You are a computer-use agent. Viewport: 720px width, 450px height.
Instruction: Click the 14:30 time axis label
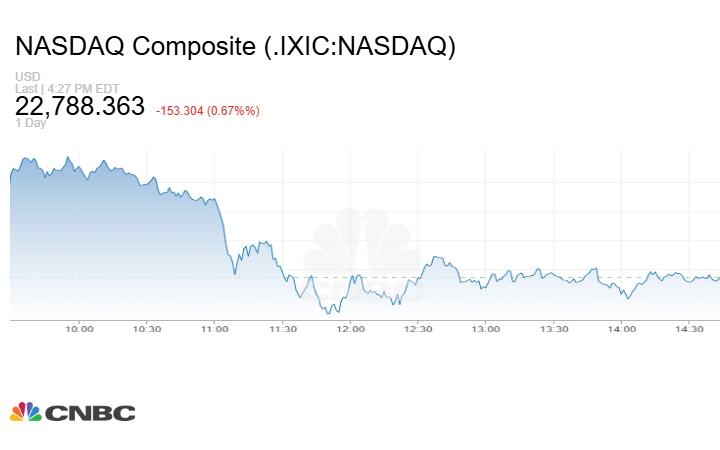pyautogui.click(x=690, y=328)
